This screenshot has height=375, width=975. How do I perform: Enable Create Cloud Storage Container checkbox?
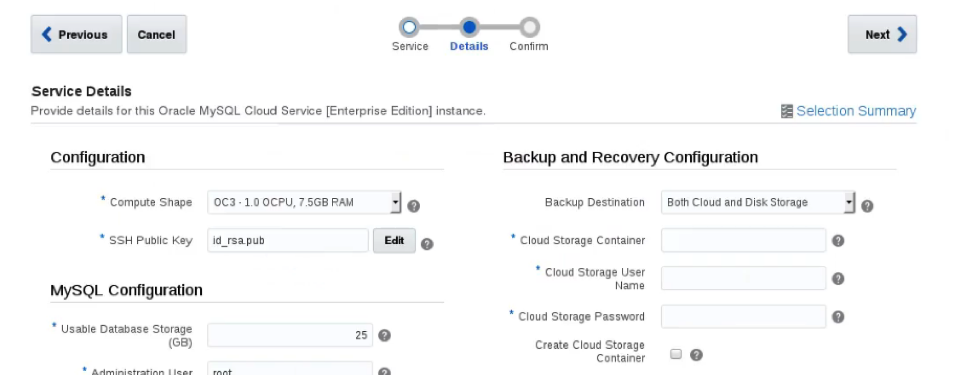[676, 354]
